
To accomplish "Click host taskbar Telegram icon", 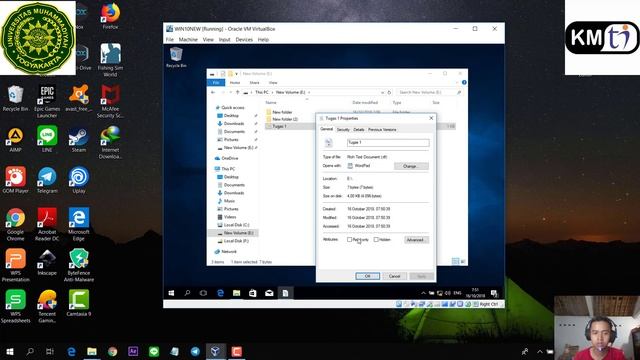I will (195, 351).
